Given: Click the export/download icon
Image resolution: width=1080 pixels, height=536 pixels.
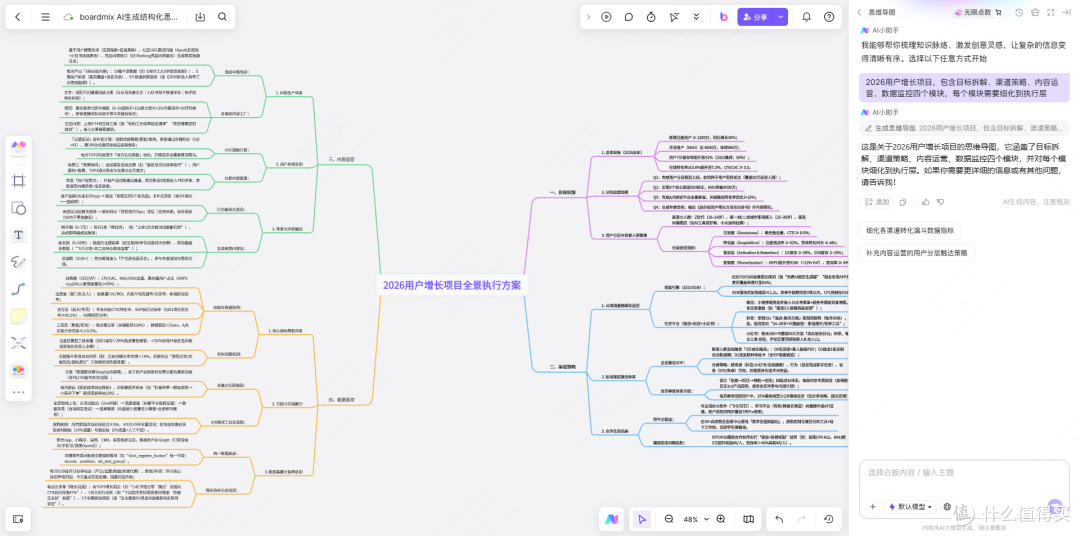Looking at the screenshot, I should [200, 17].
